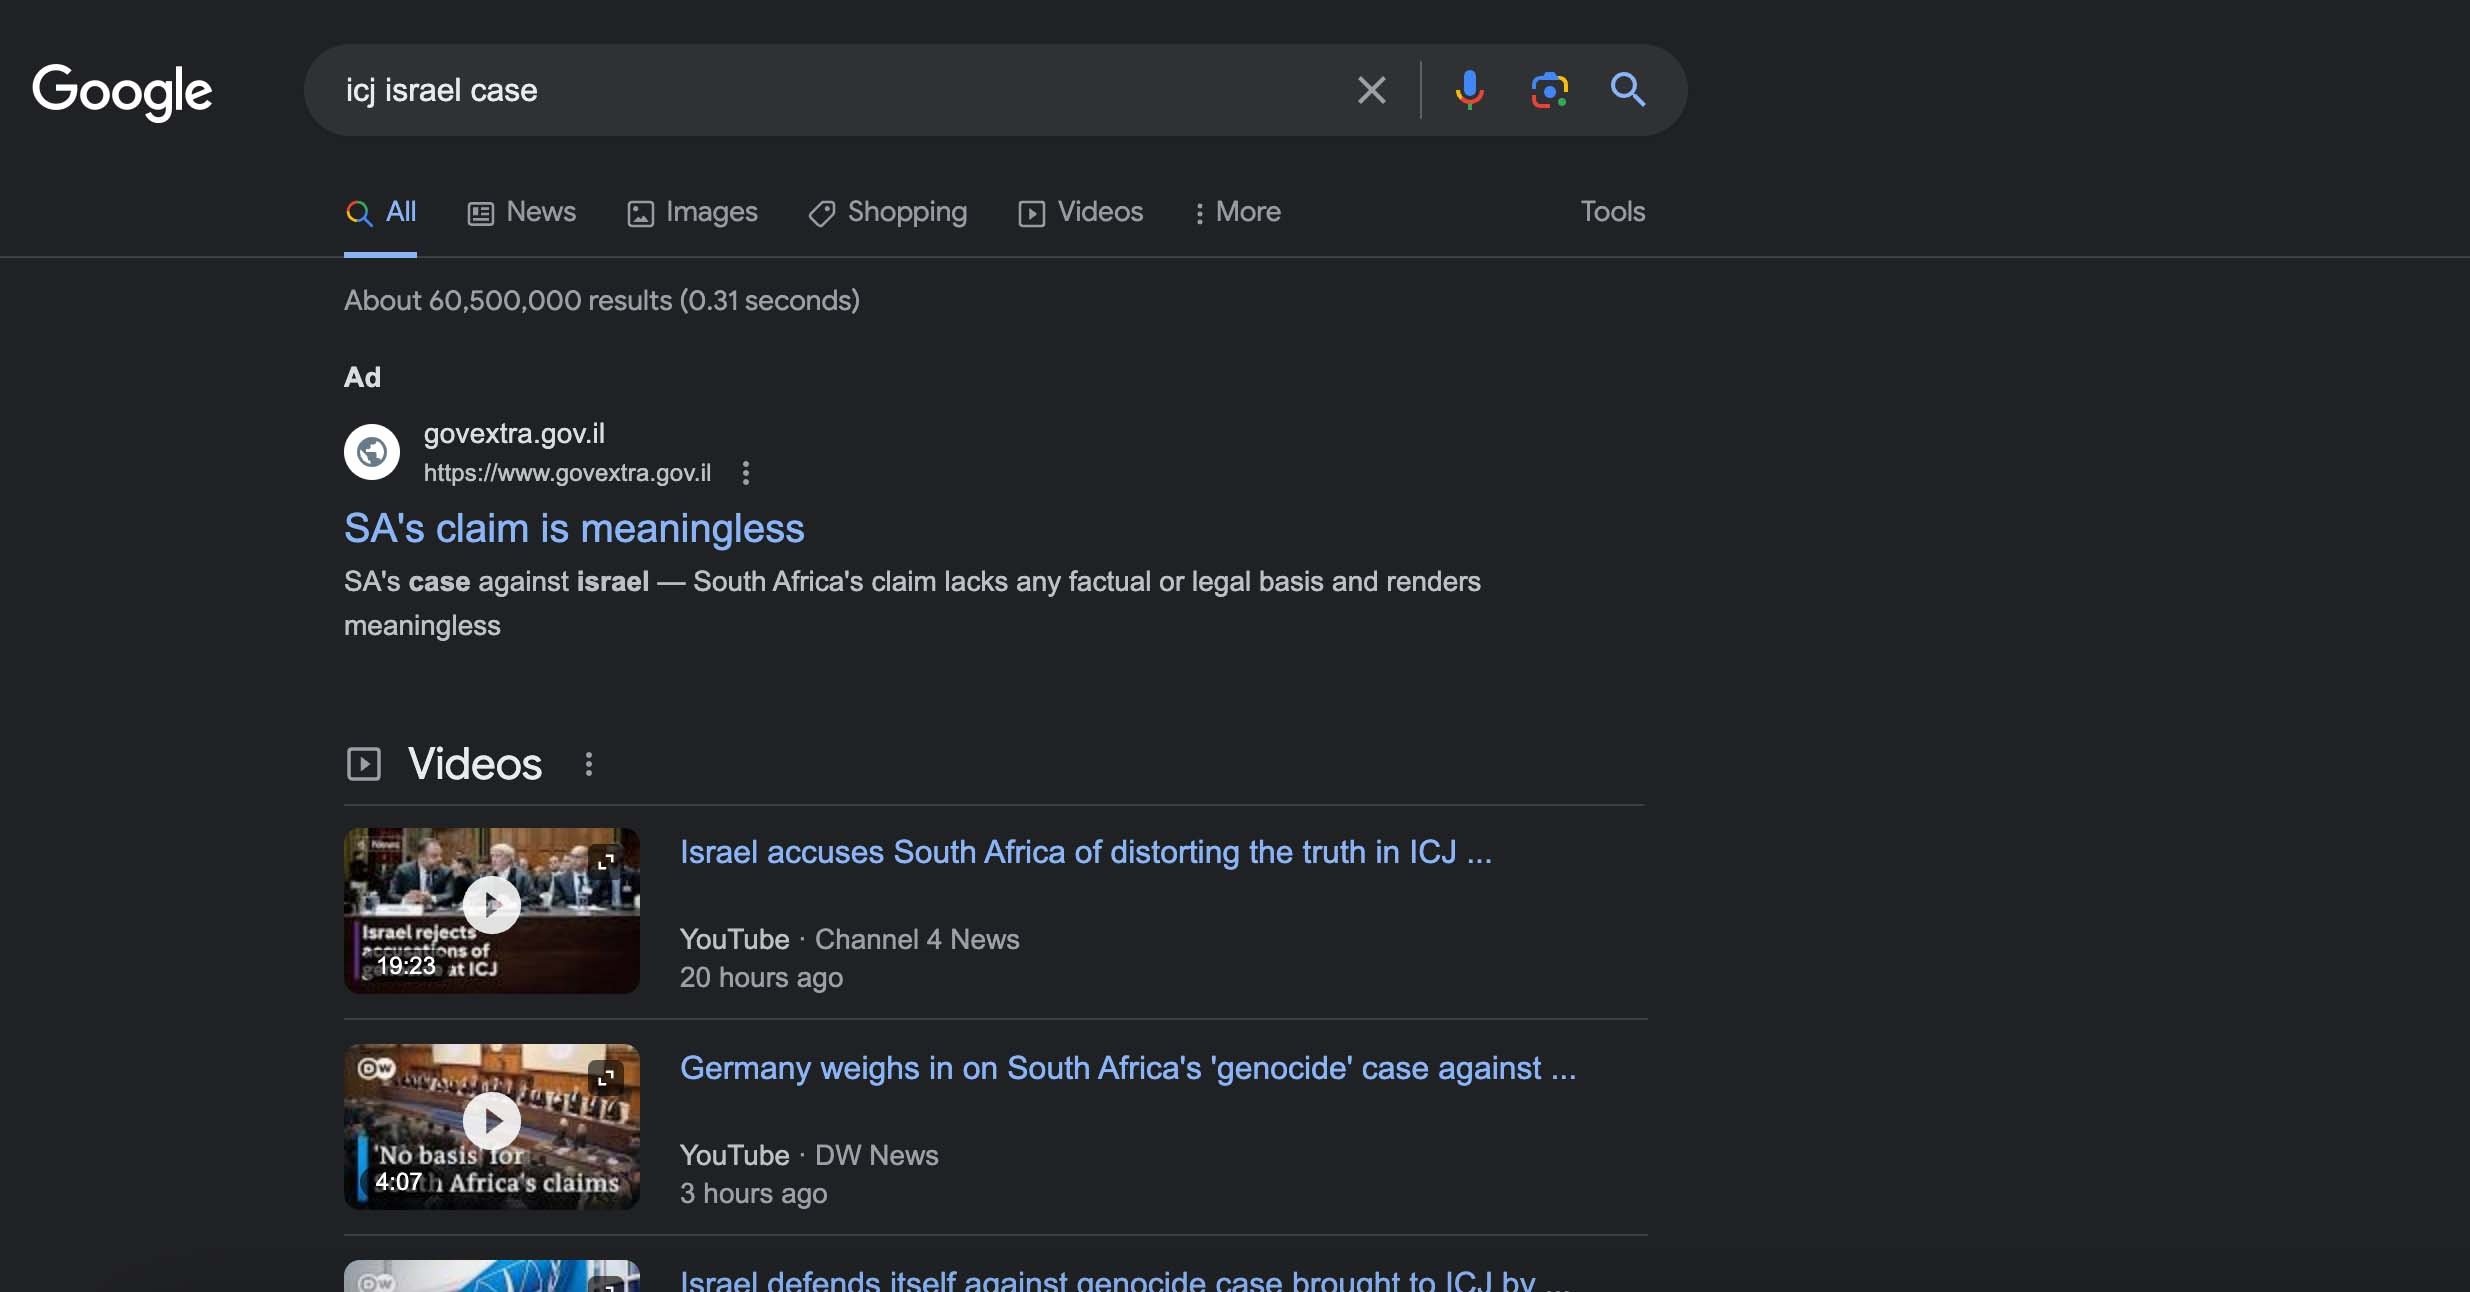Expand the More search options dropdown

pyautogui.click(x=1235, y=211)
